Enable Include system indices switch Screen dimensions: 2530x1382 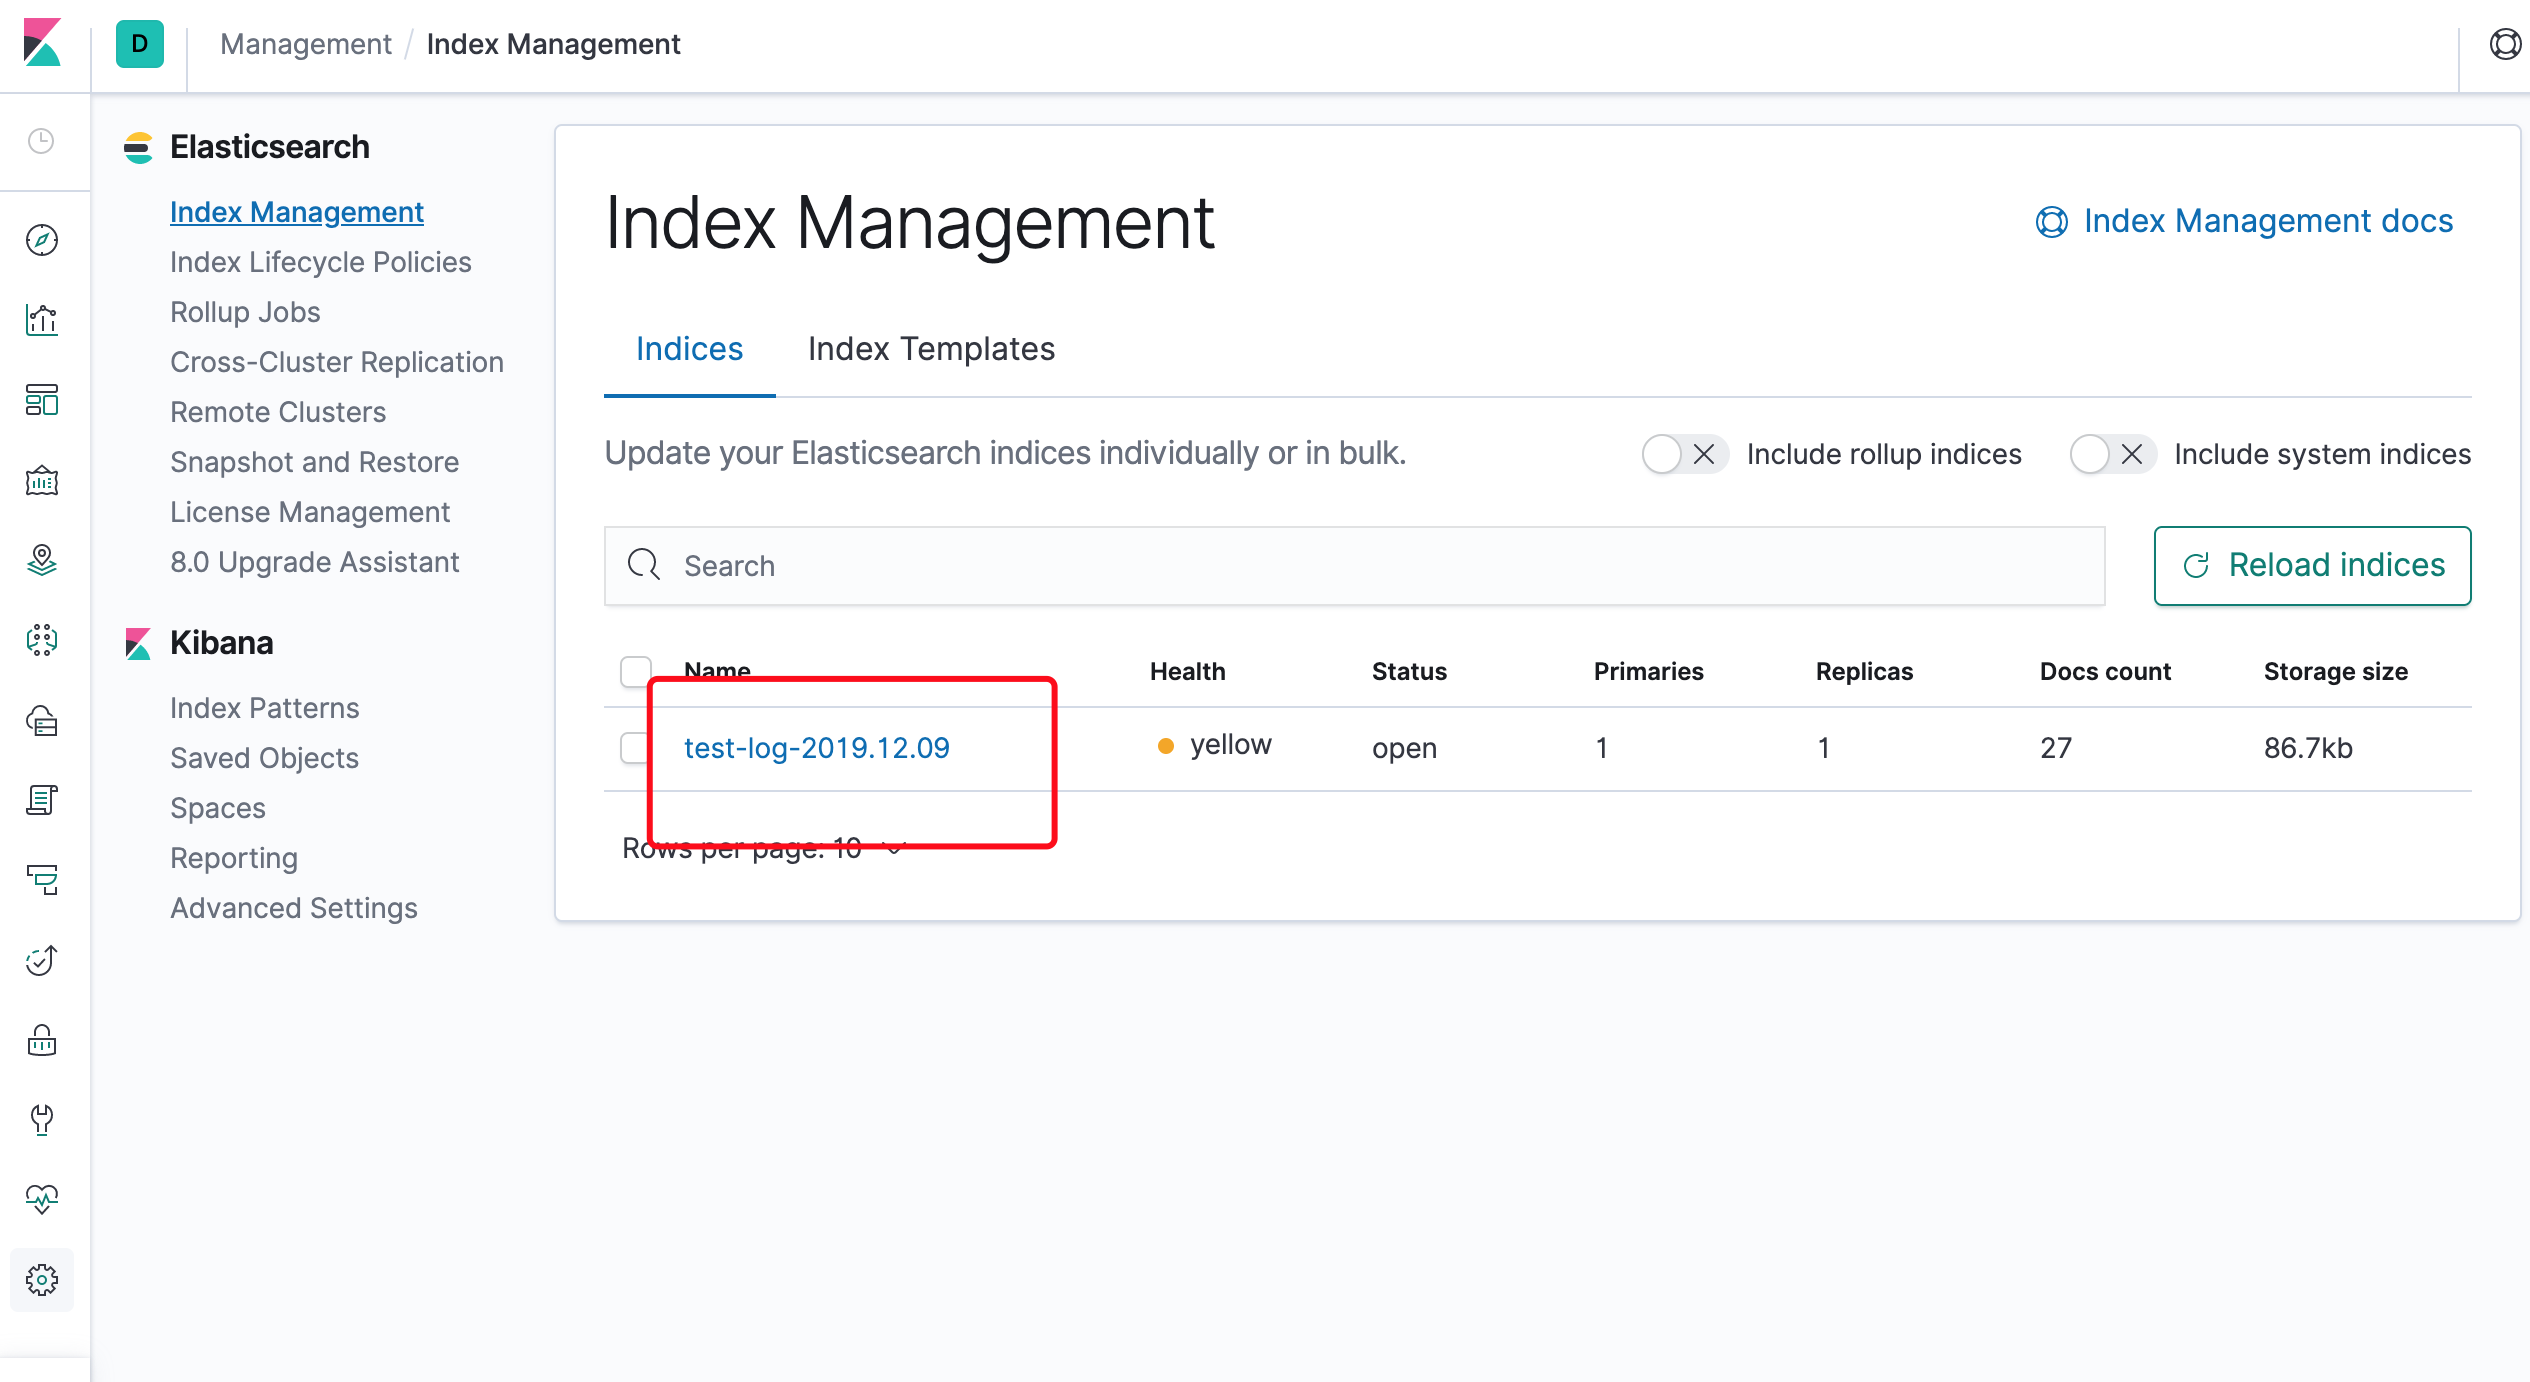click(2111, 454)
